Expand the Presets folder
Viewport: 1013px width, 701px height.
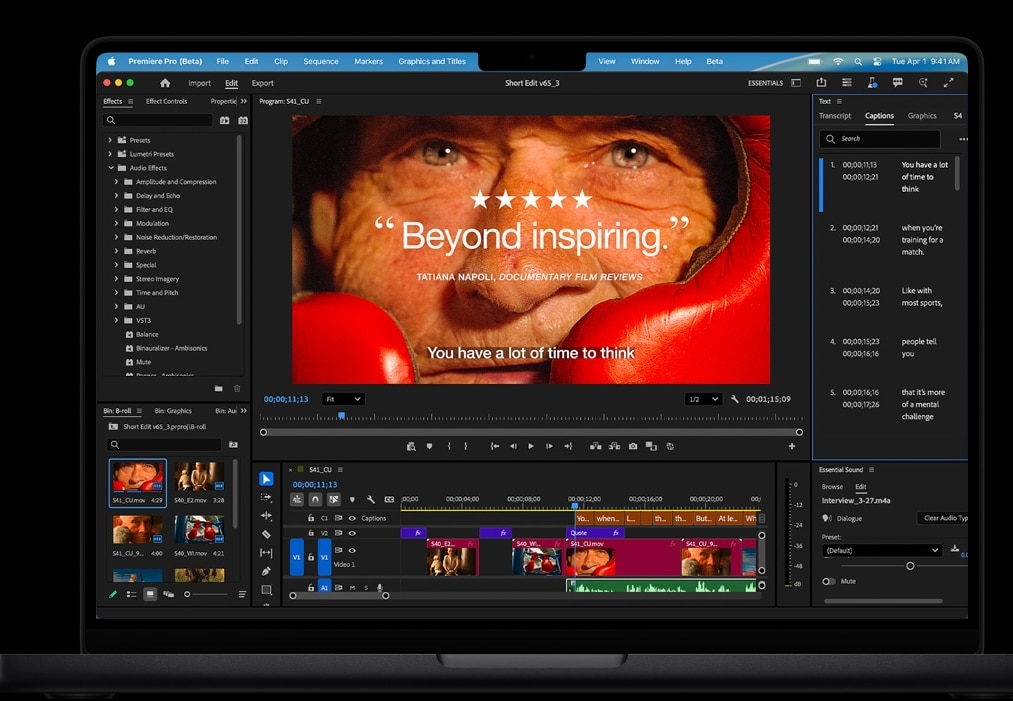click(x=110, y=140)
